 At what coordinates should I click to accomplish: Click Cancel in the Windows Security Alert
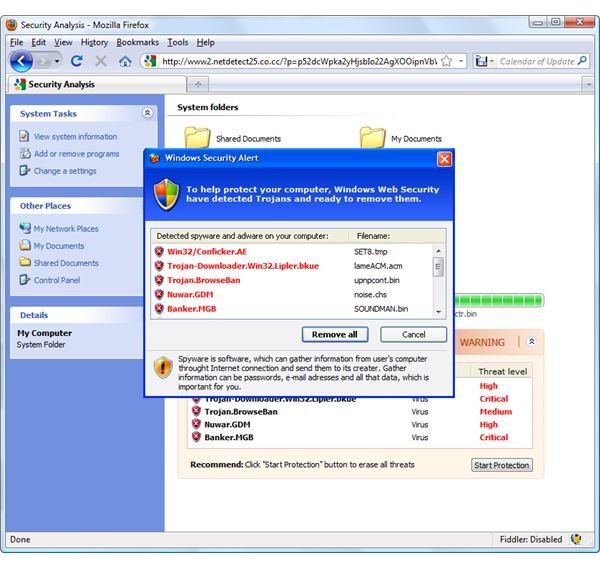pos(413,334)
